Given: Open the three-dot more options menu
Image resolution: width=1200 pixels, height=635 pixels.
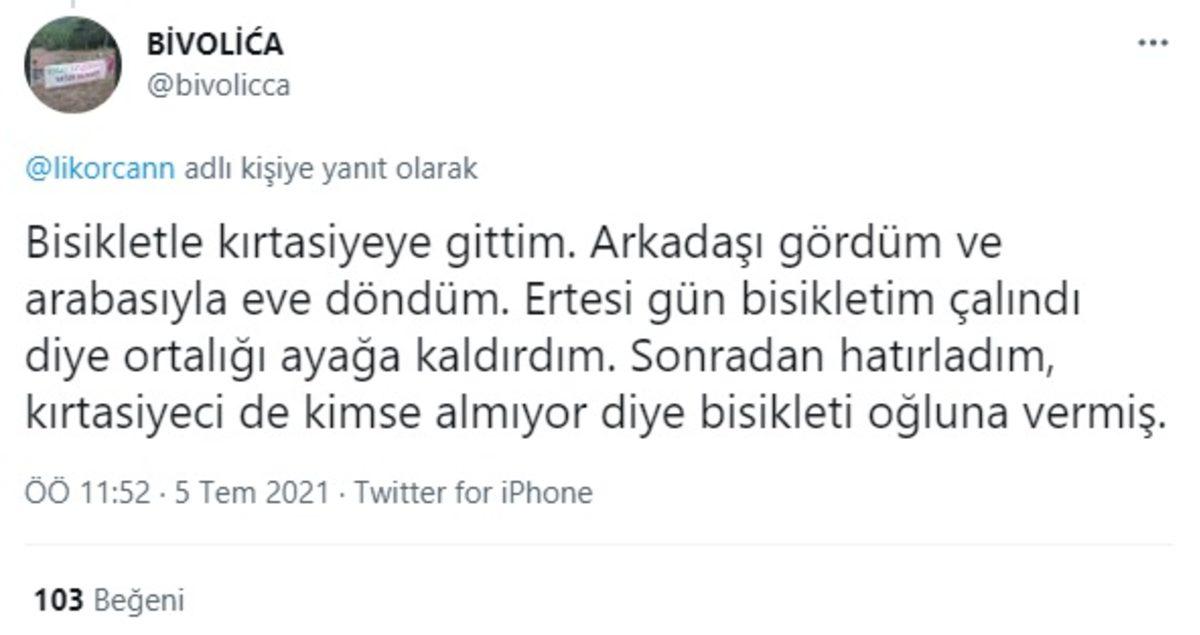Looking at the screenshot, I should [1152, 44].
